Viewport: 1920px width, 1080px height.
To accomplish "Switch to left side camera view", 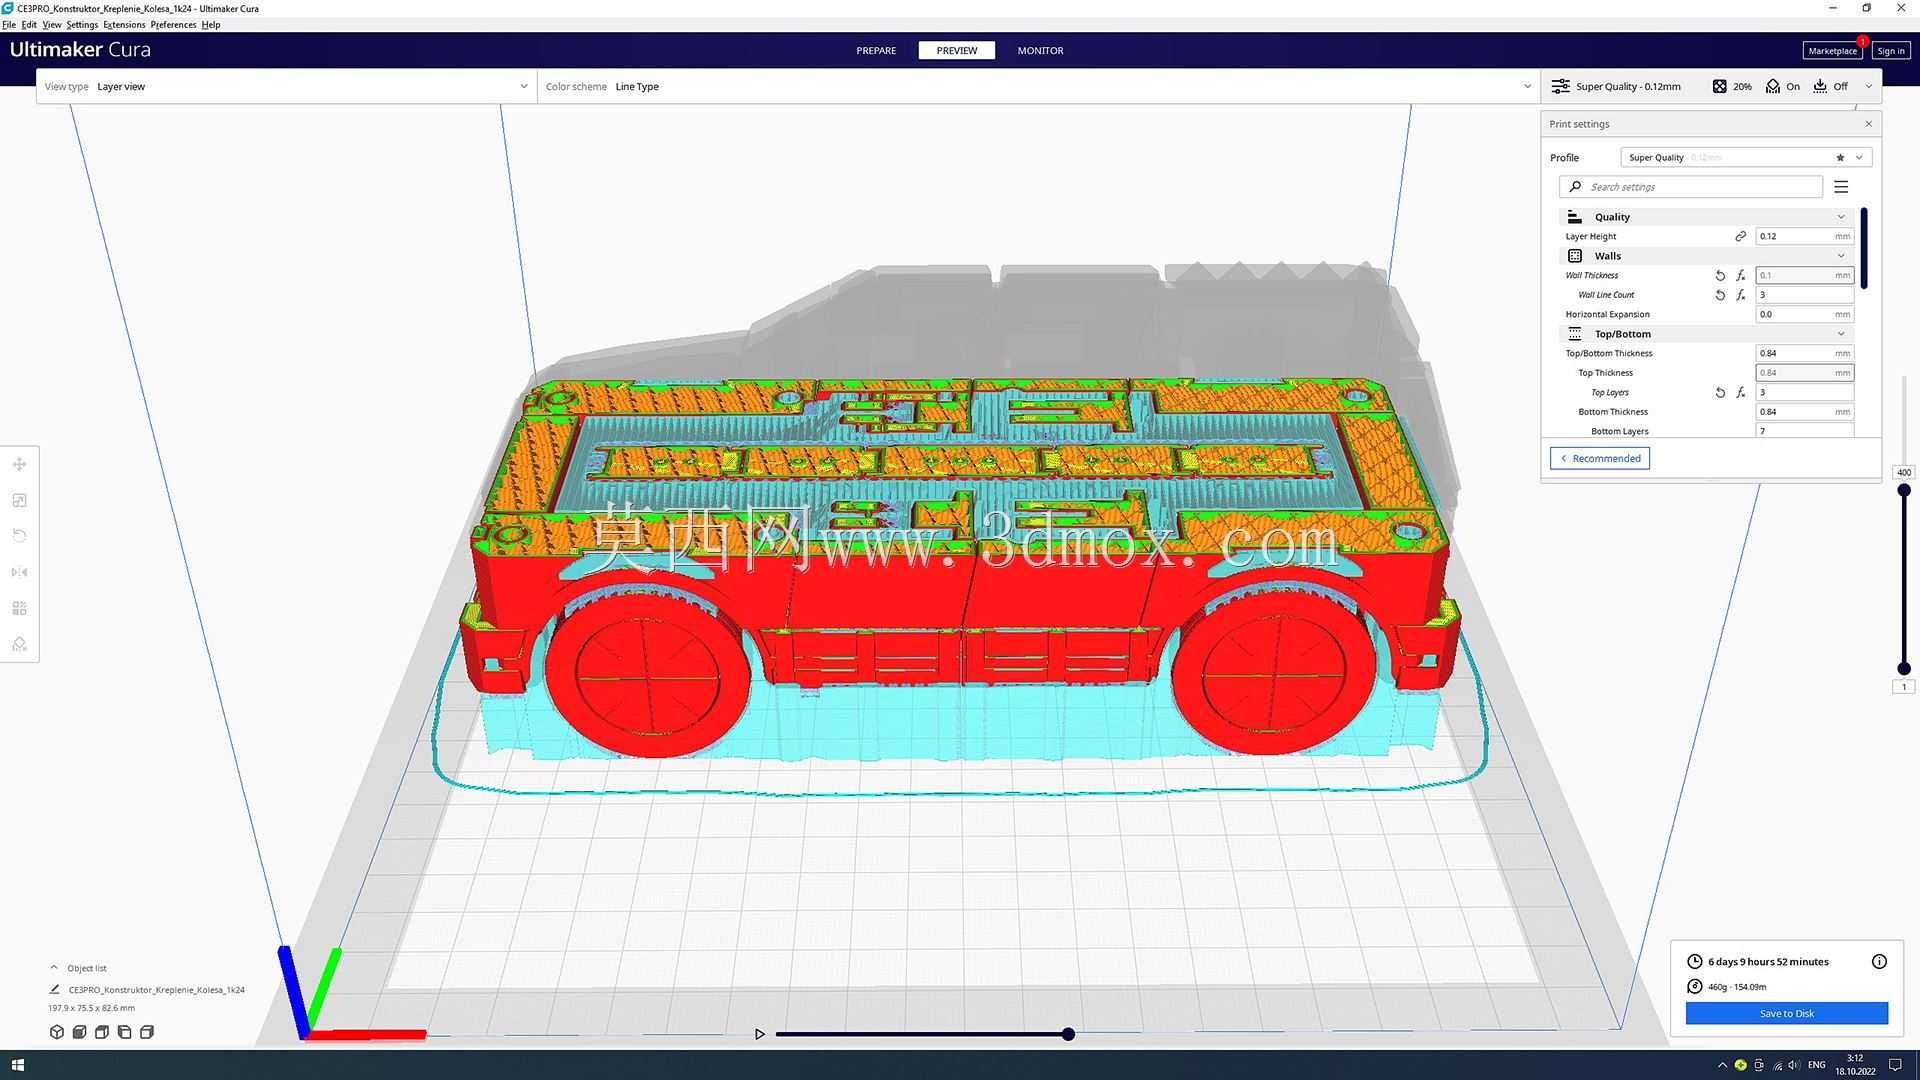I will pos(124,1032).
